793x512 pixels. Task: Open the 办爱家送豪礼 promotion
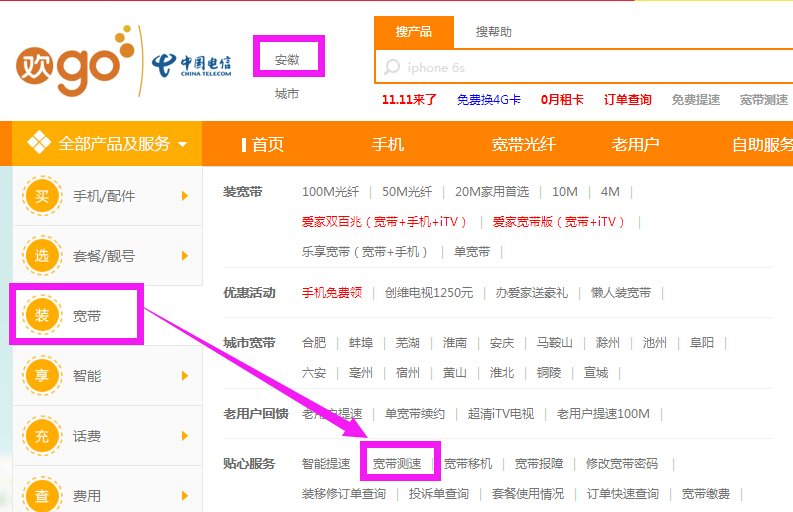tap(532, 292)
